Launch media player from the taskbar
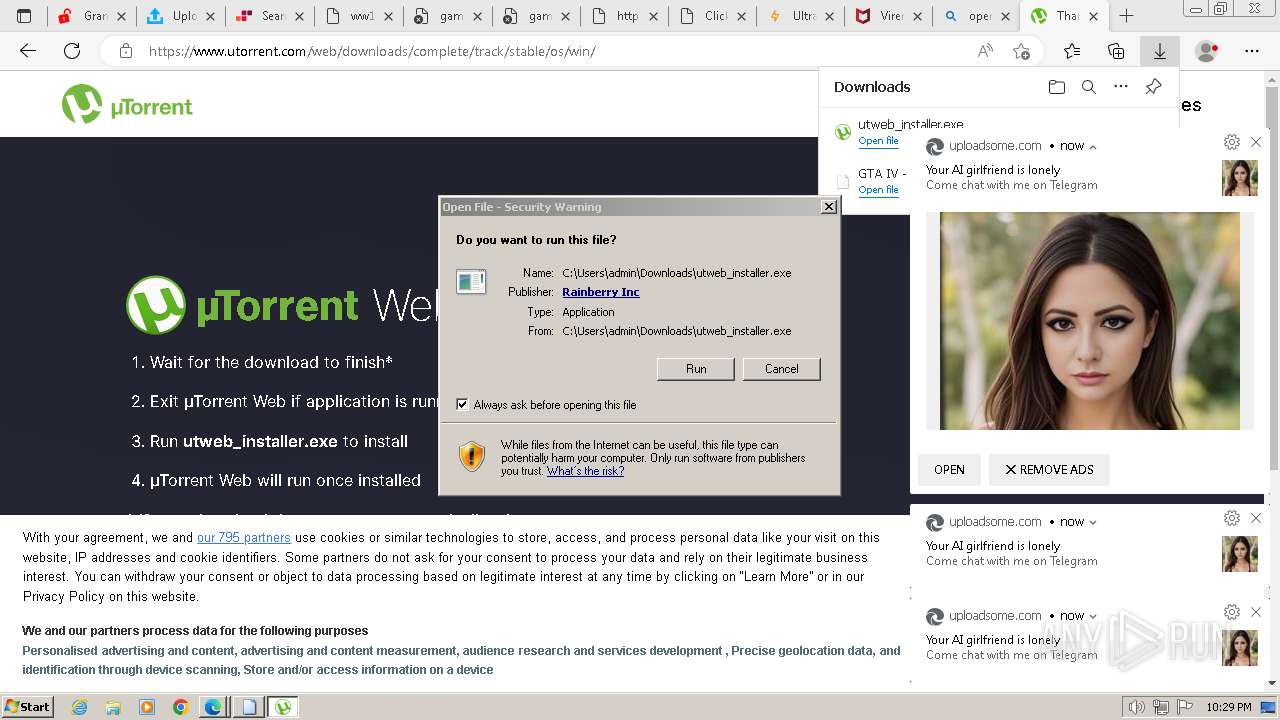Viewport: 1280px width, 720px height. [x=147, y=707]
